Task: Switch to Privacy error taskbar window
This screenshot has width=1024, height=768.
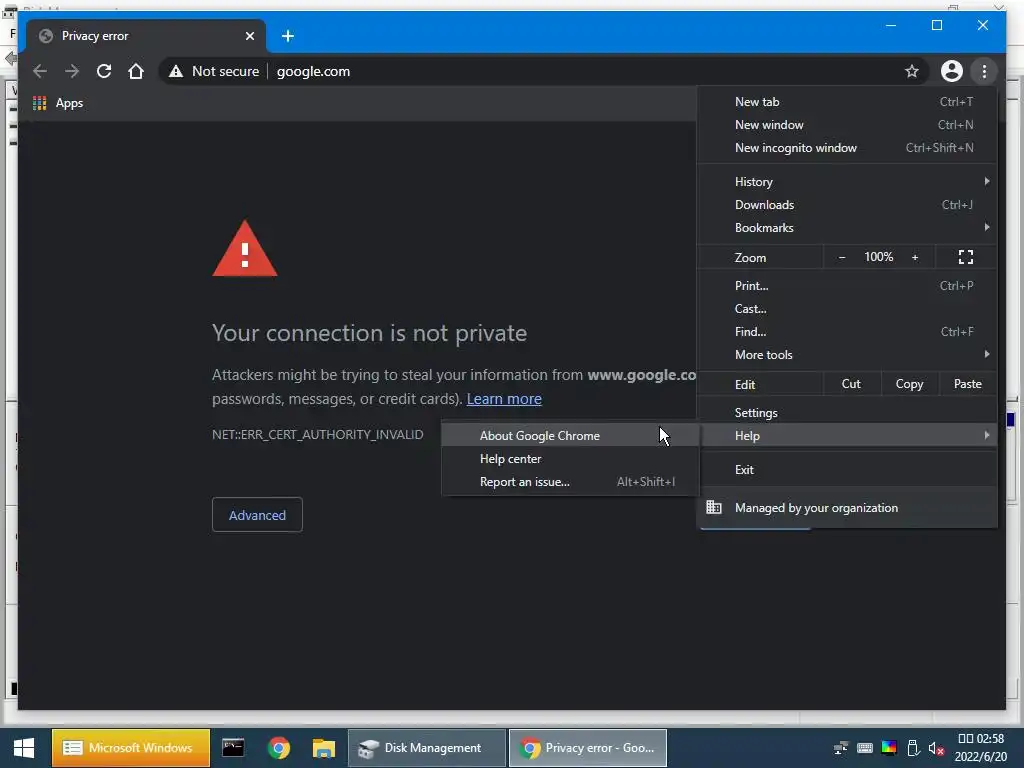Action: 588,748
